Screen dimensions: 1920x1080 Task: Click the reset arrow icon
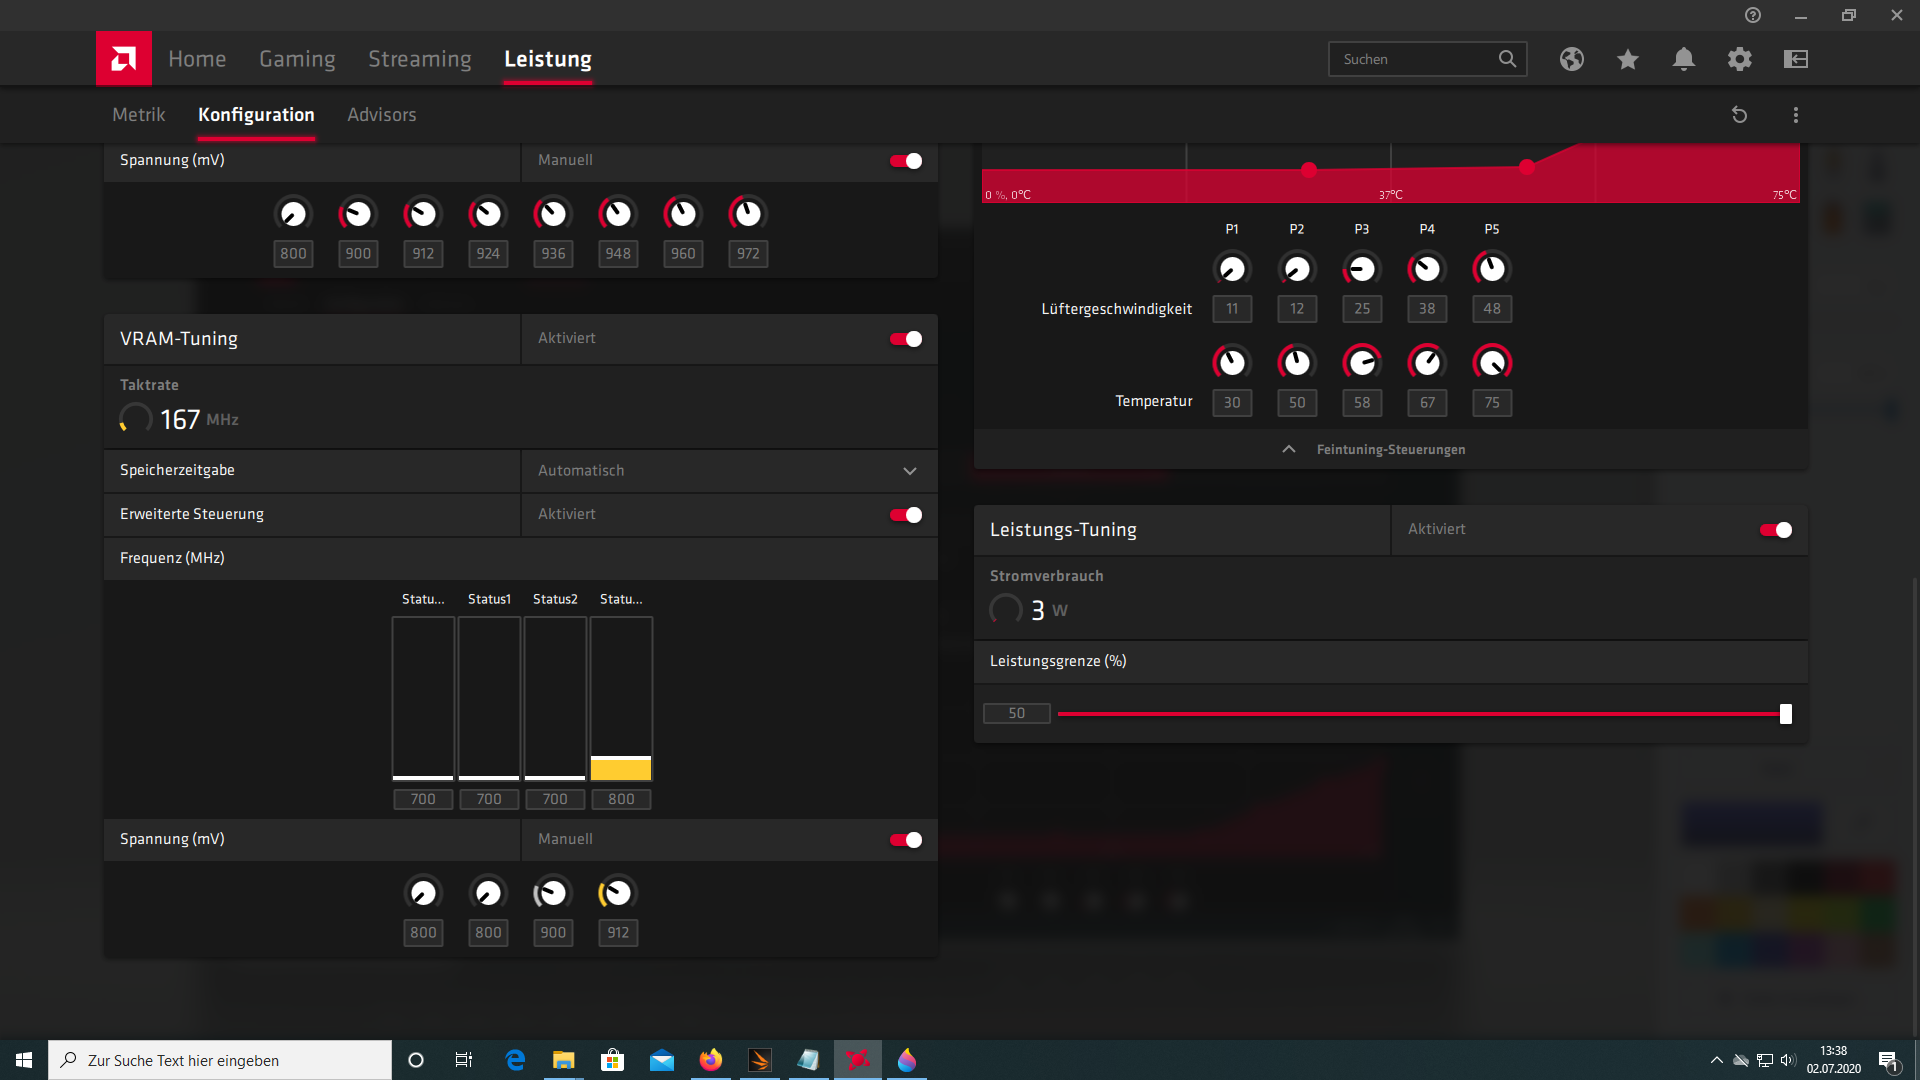(1739, 115)
